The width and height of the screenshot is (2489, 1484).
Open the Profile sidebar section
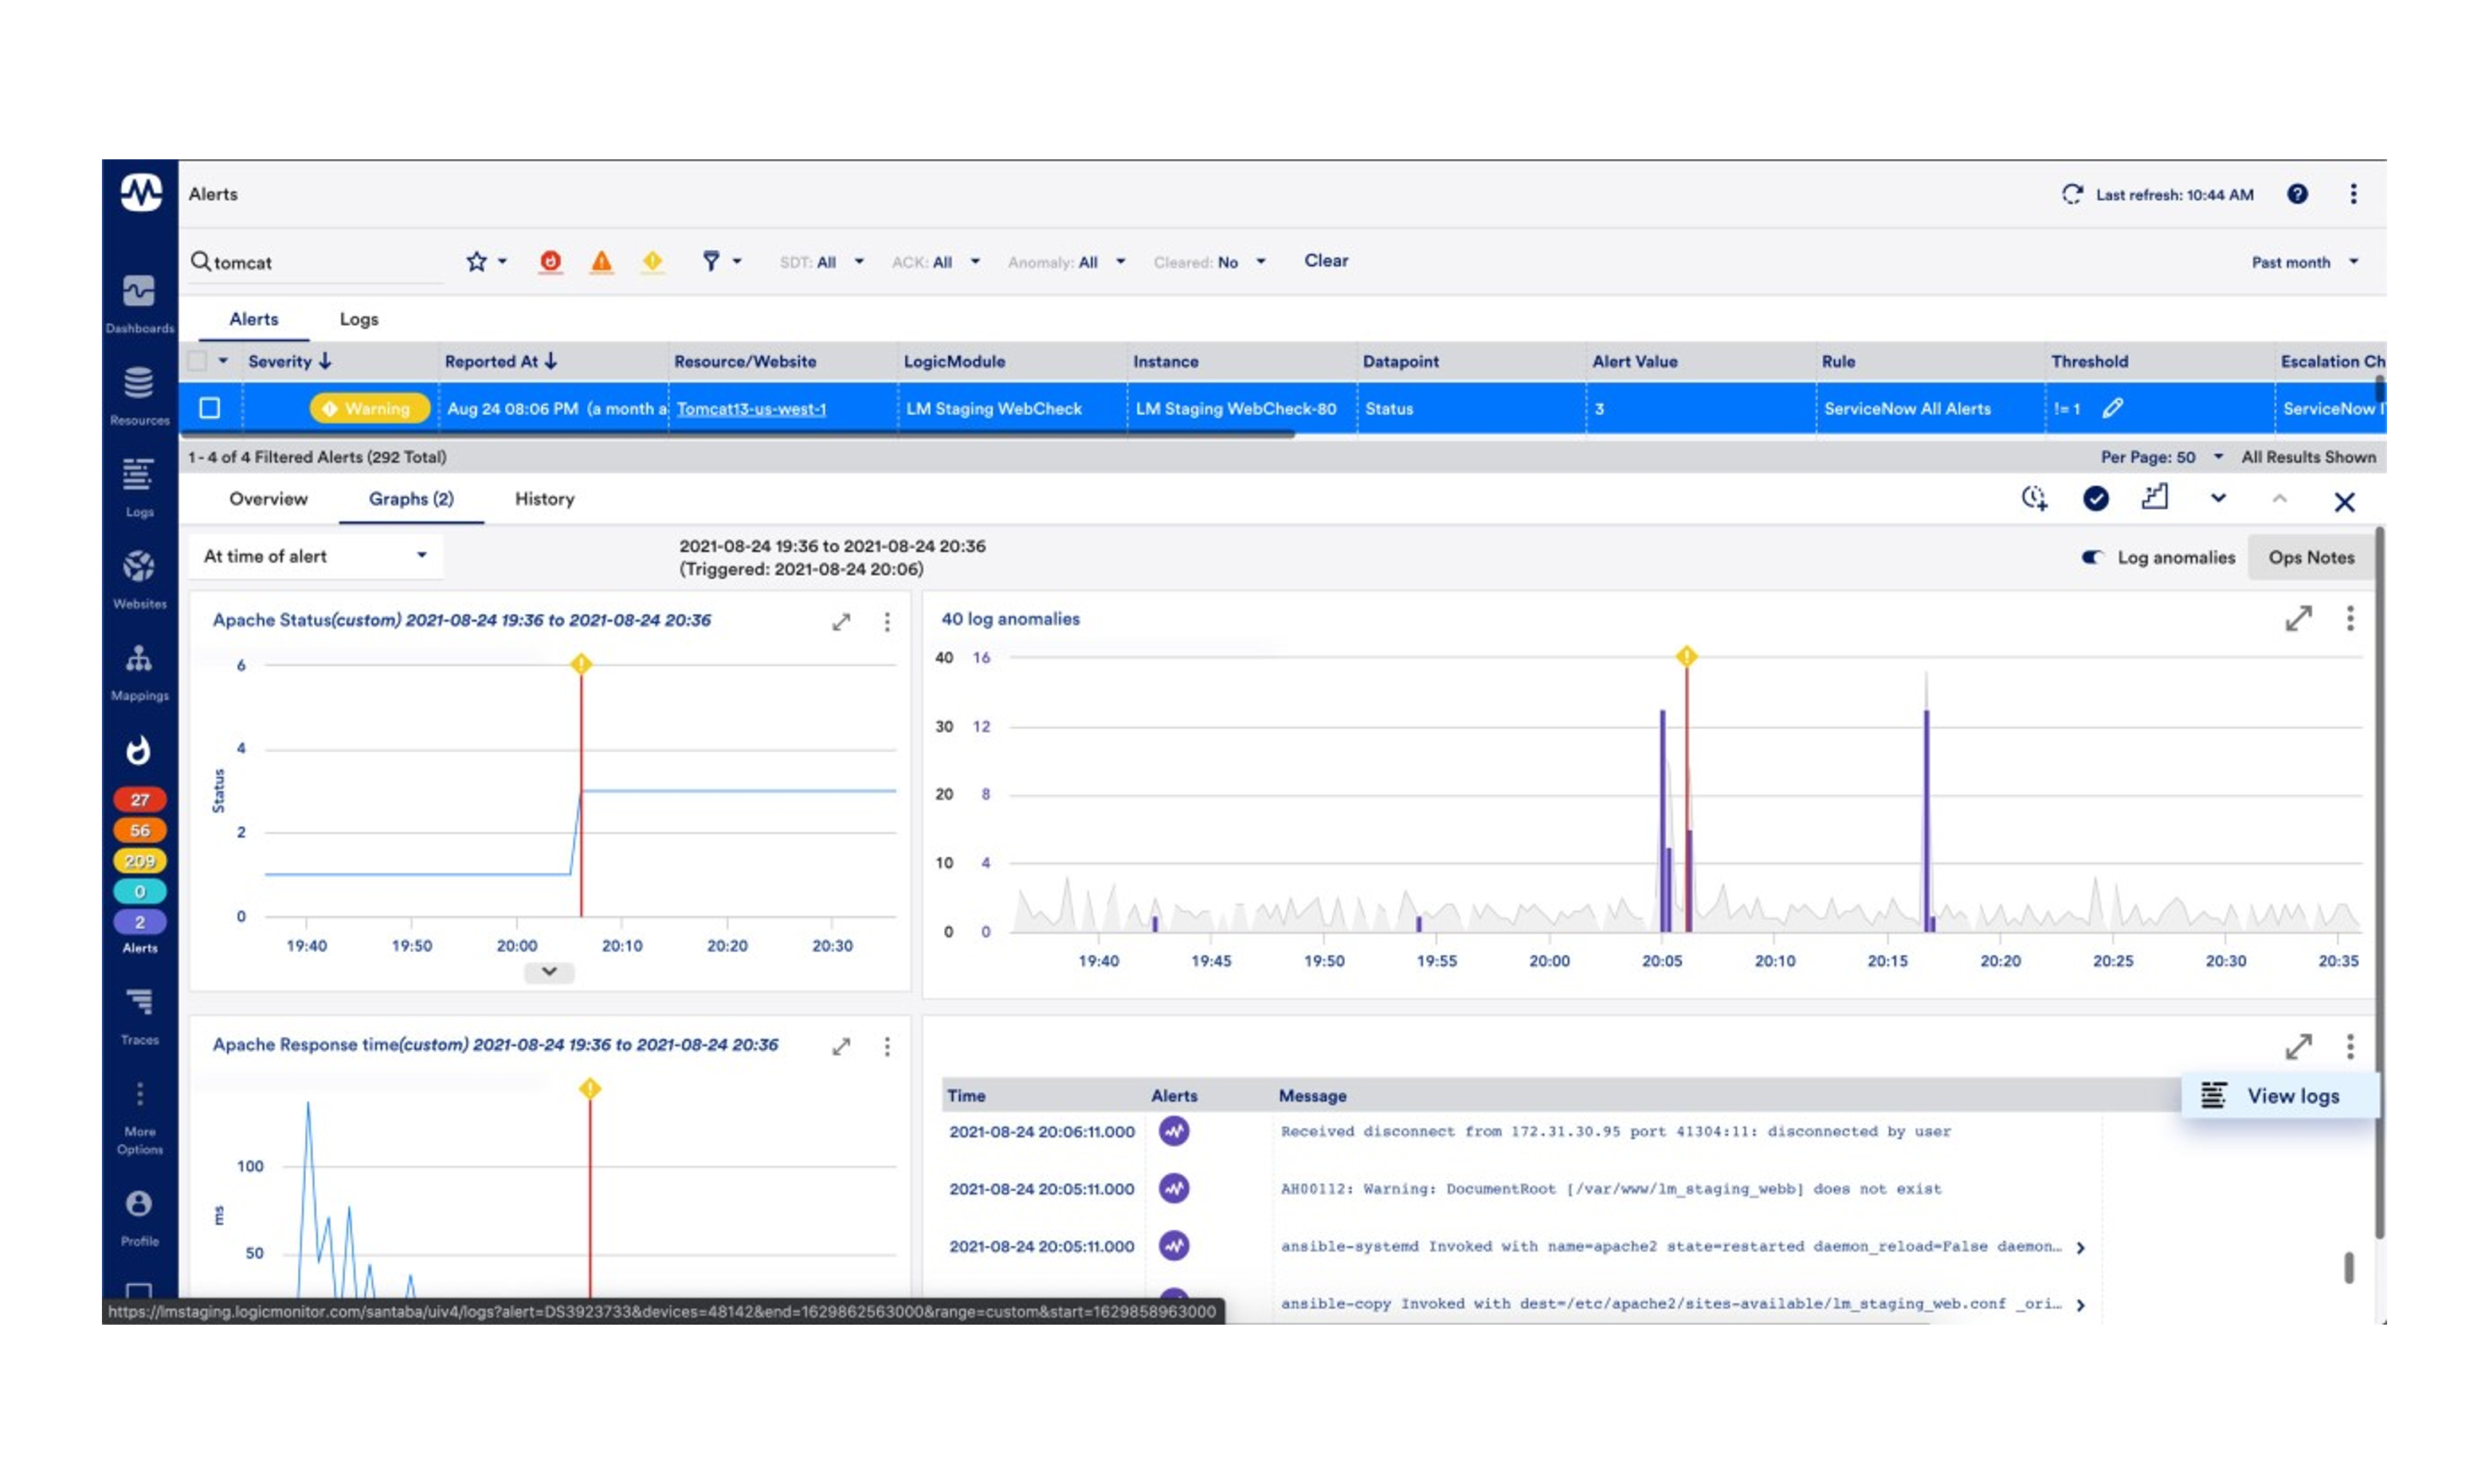tap(140, 1218)
